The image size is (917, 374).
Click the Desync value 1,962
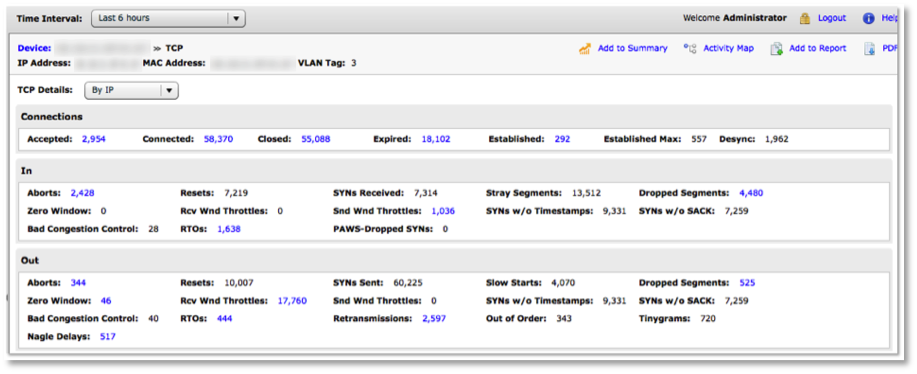(x=777, y=139)
